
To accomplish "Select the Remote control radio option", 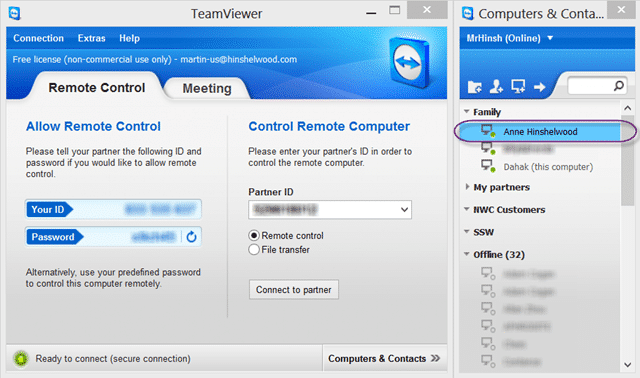I will 254,236.
